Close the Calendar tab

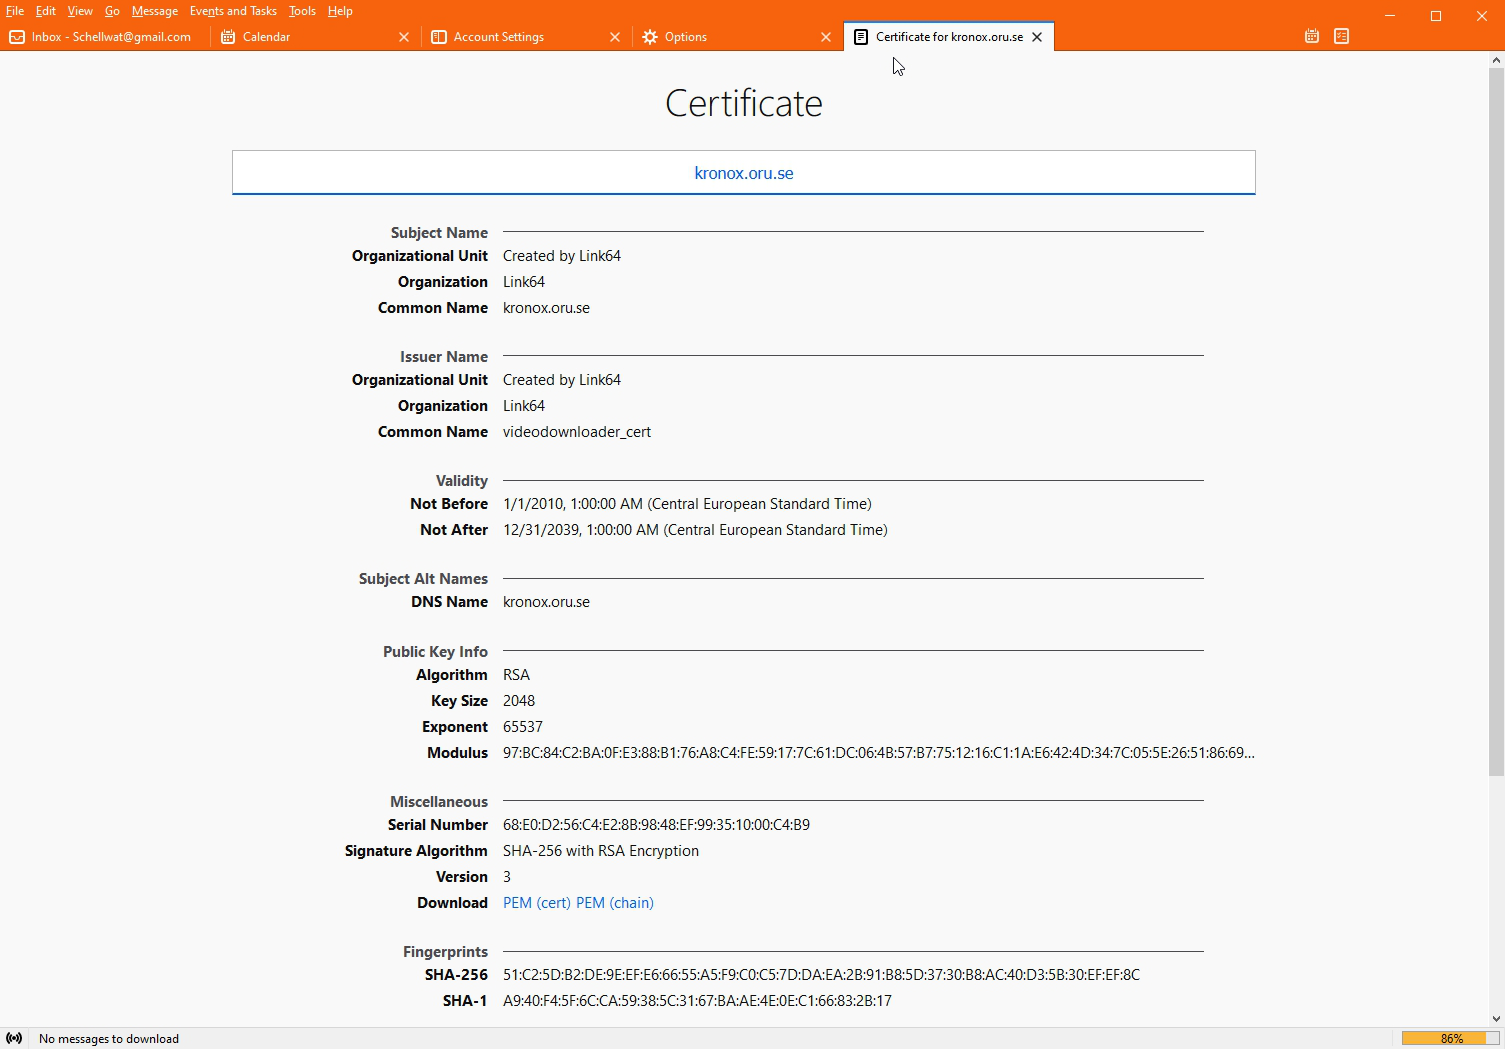(404, 37)
